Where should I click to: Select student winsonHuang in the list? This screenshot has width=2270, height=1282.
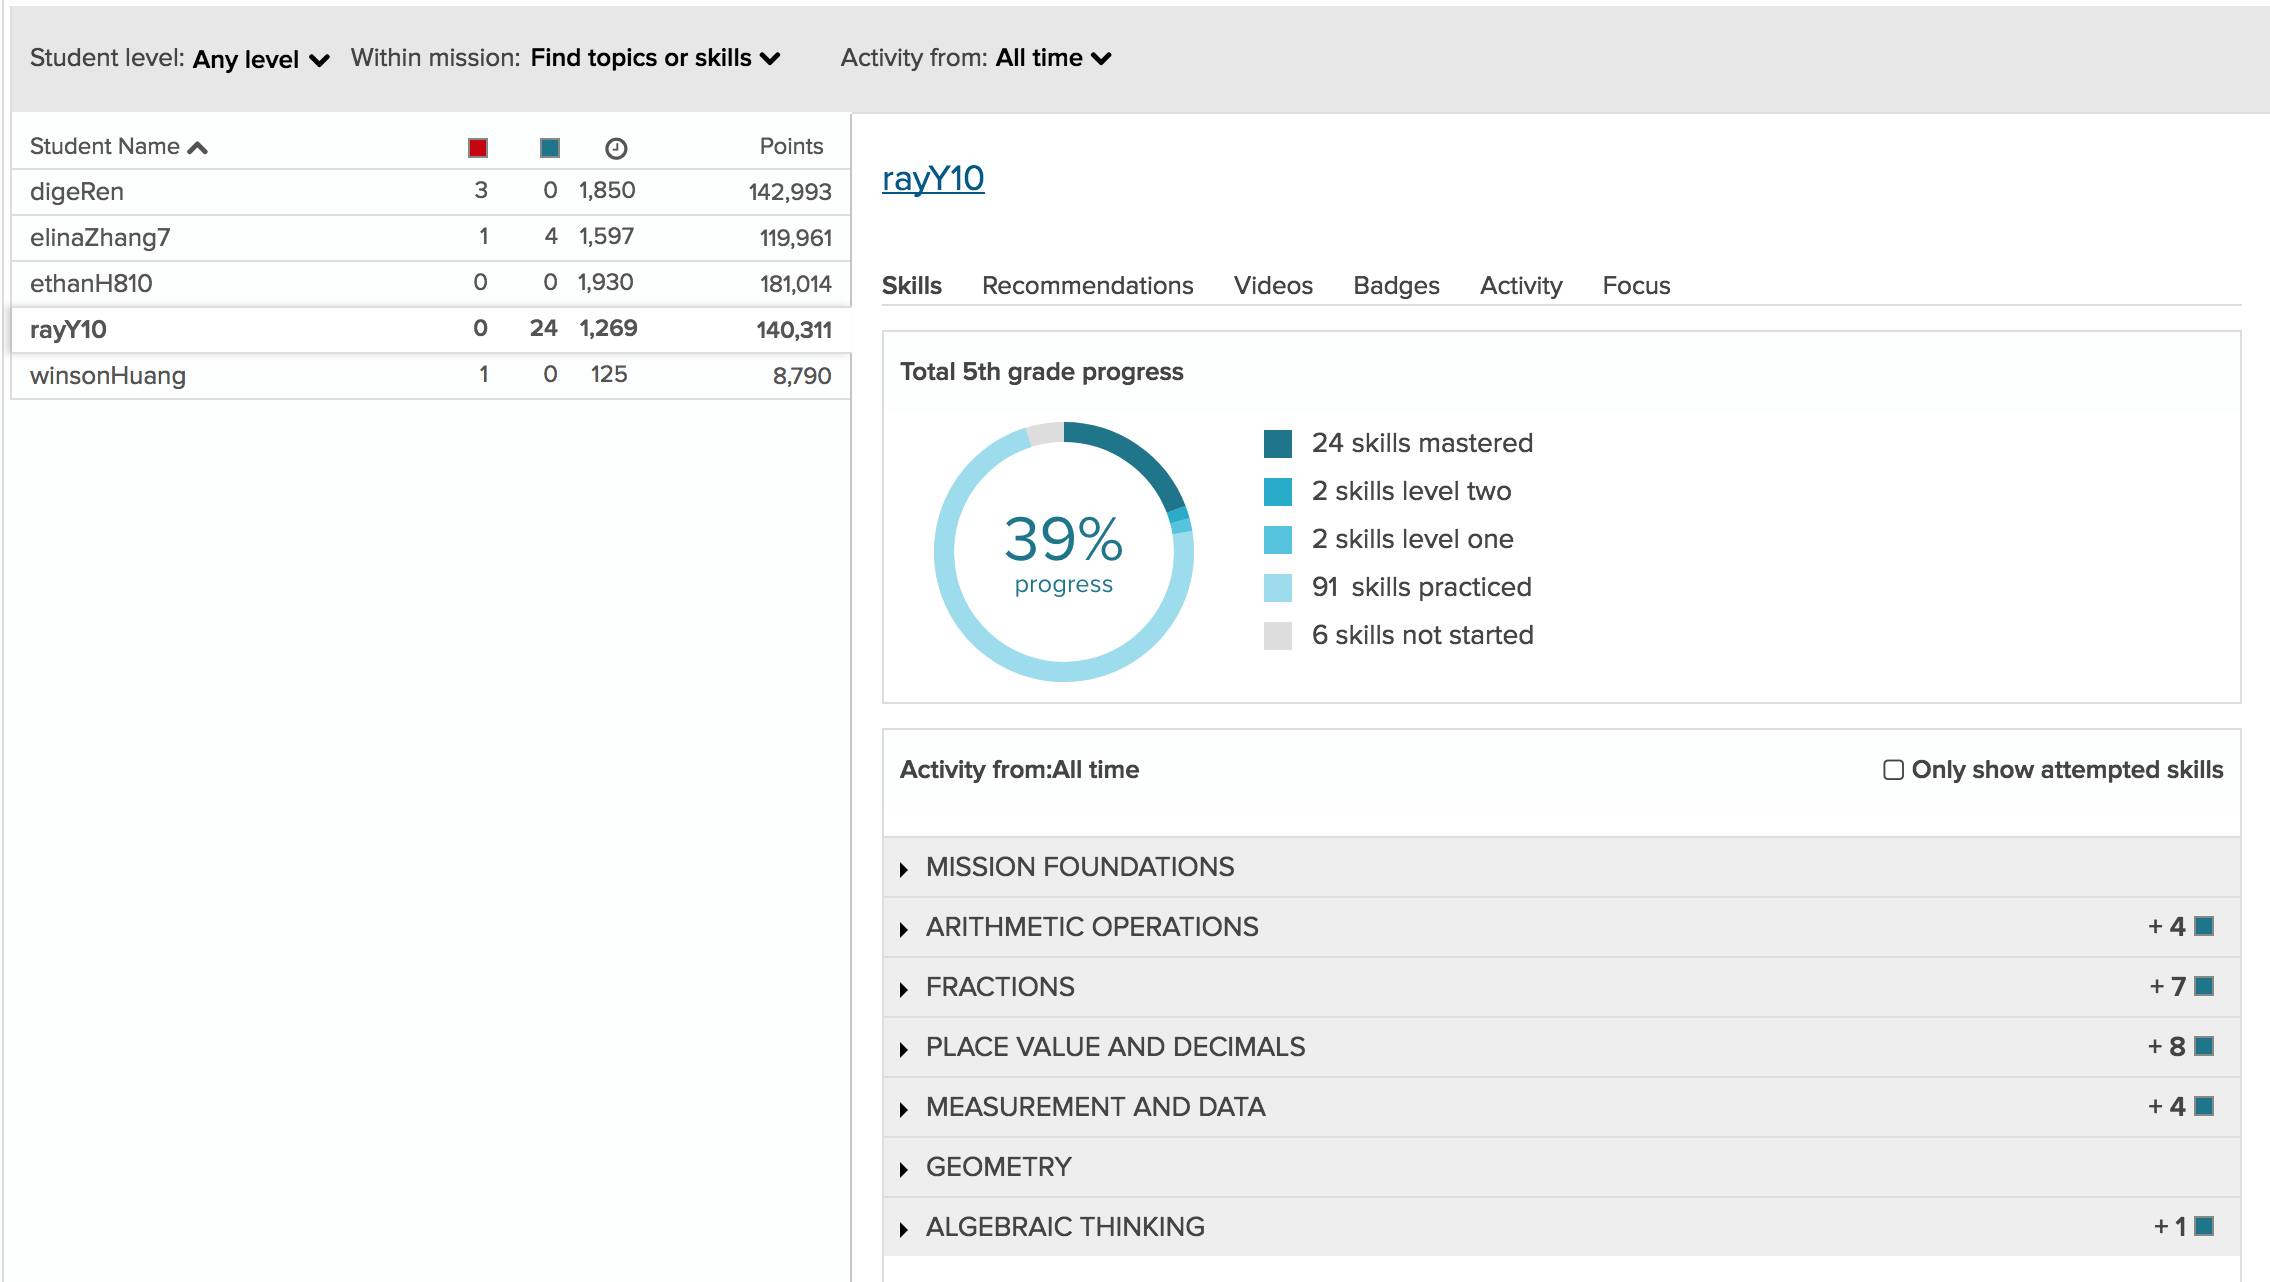click(x=430, y=375)
